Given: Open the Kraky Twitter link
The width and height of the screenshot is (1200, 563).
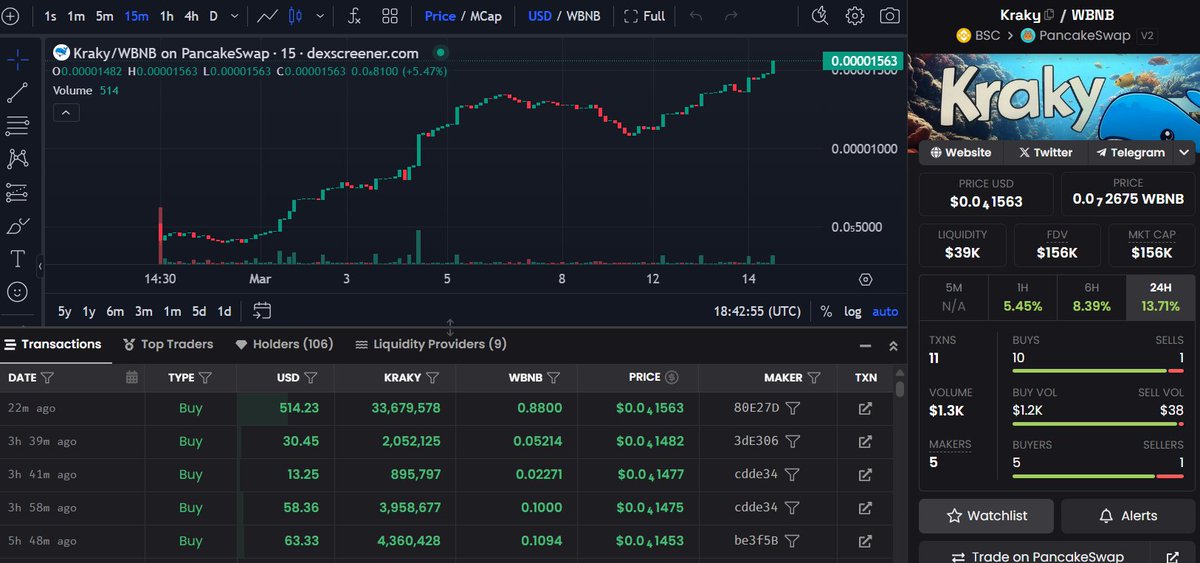Looking at the screenshot, I should pyautogui.click(x=1046, y=153).
